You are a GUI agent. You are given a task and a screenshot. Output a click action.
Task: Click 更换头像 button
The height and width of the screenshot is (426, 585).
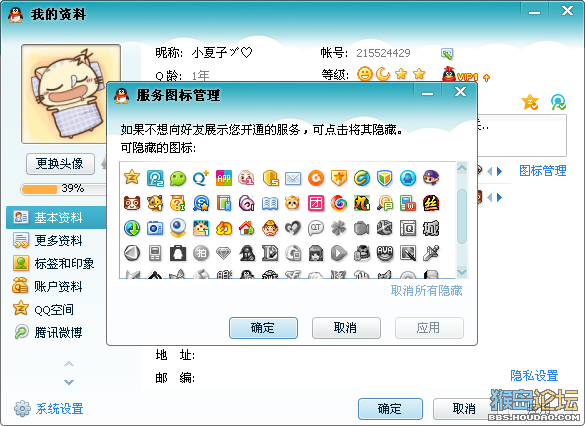pyautogui.click(x=60, y=164)
